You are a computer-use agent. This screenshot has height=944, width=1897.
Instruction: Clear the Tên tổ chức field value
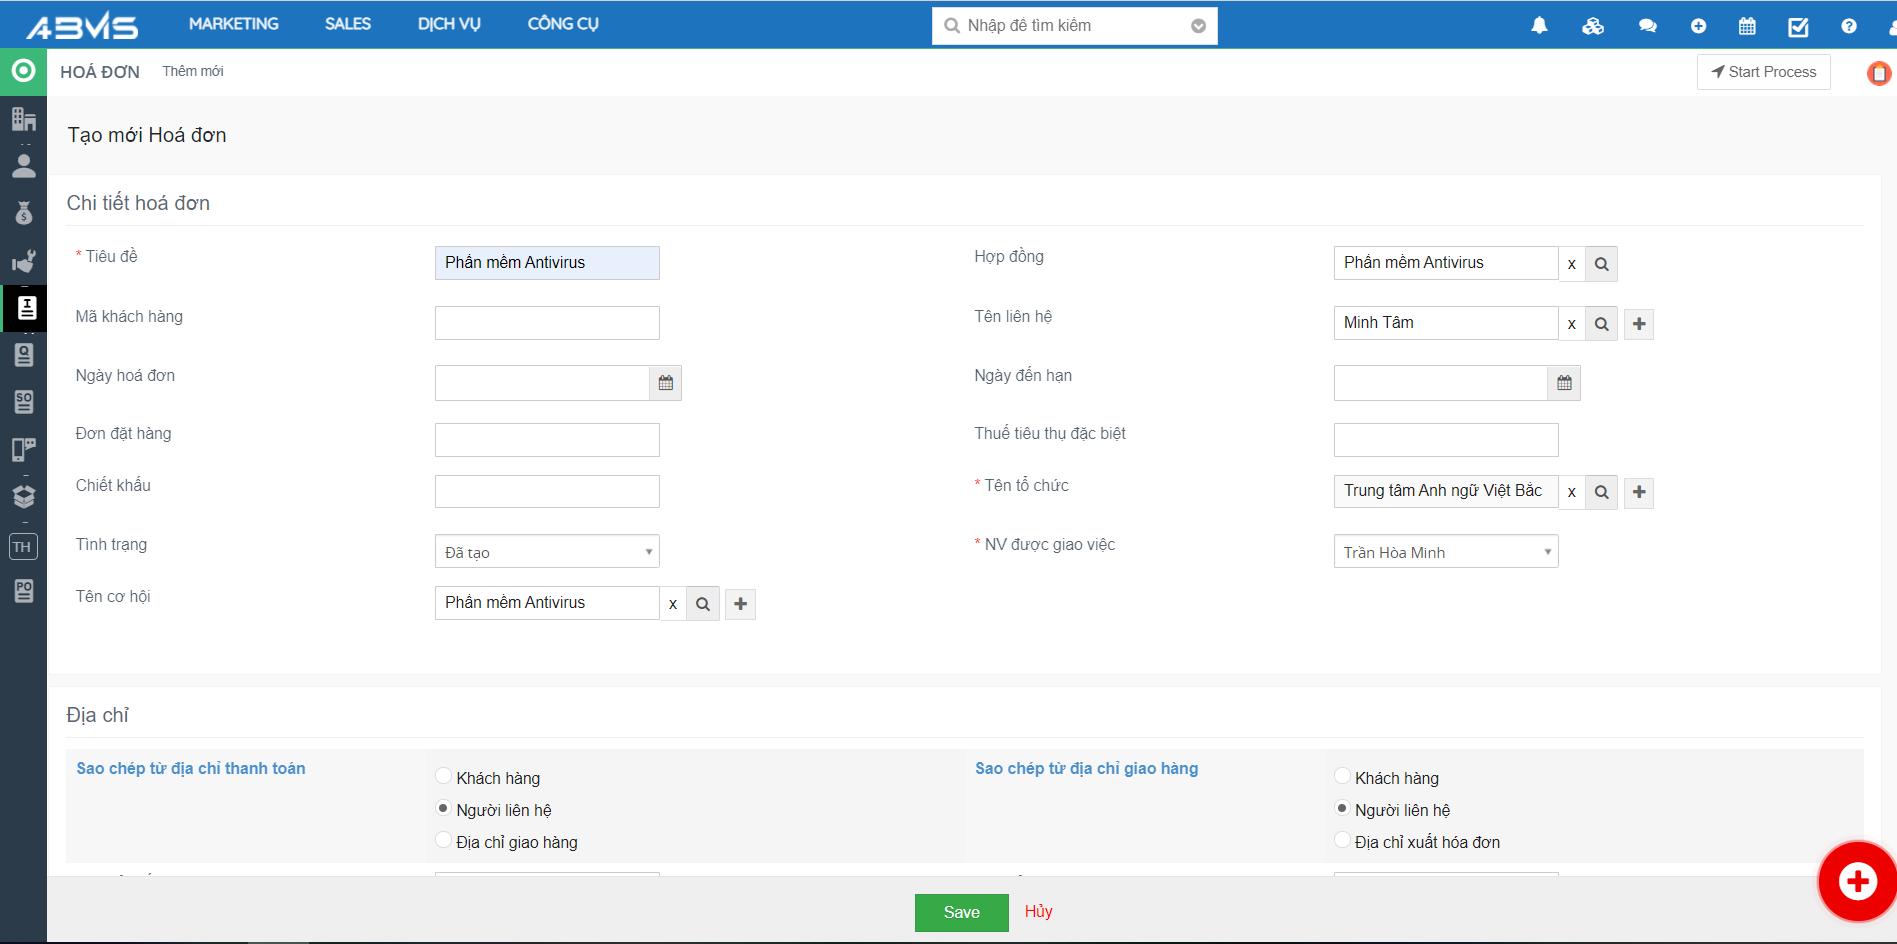(x=1571, y=492)
